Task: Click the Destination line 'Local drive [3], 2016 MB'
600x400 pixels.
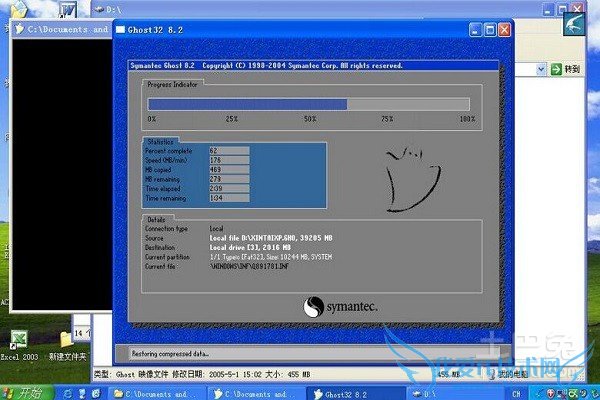Action: [x=250, y=248]
